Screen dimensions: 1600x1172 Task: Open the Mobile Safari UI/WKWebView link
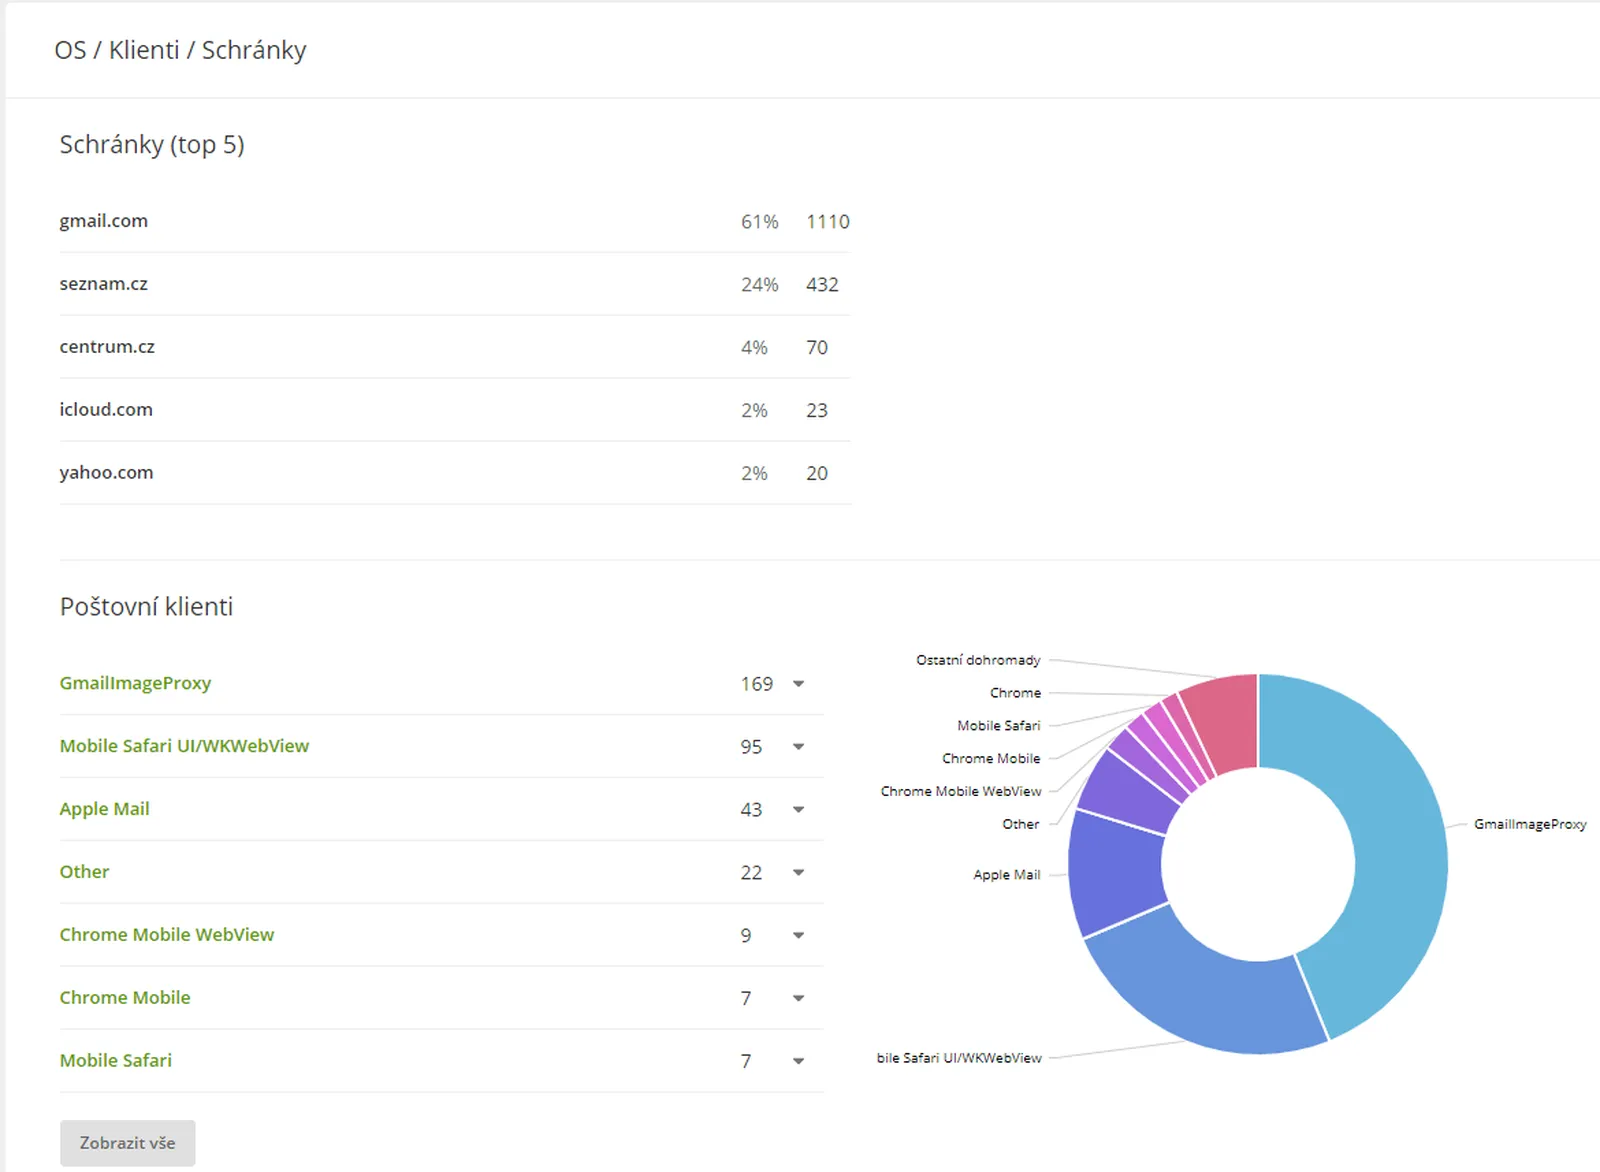pos(184,746)
